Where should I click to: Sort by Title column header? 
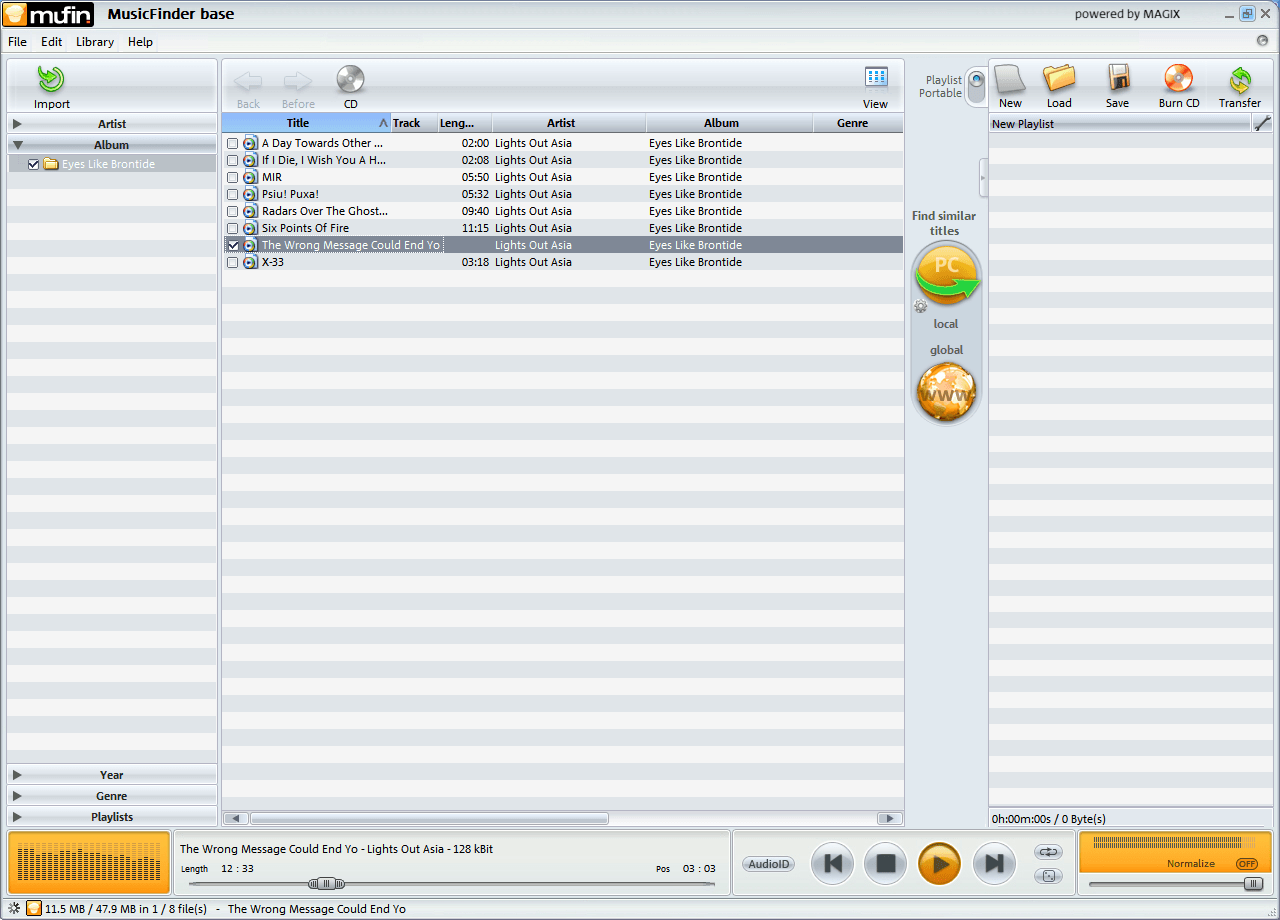(x=306, y=123)
